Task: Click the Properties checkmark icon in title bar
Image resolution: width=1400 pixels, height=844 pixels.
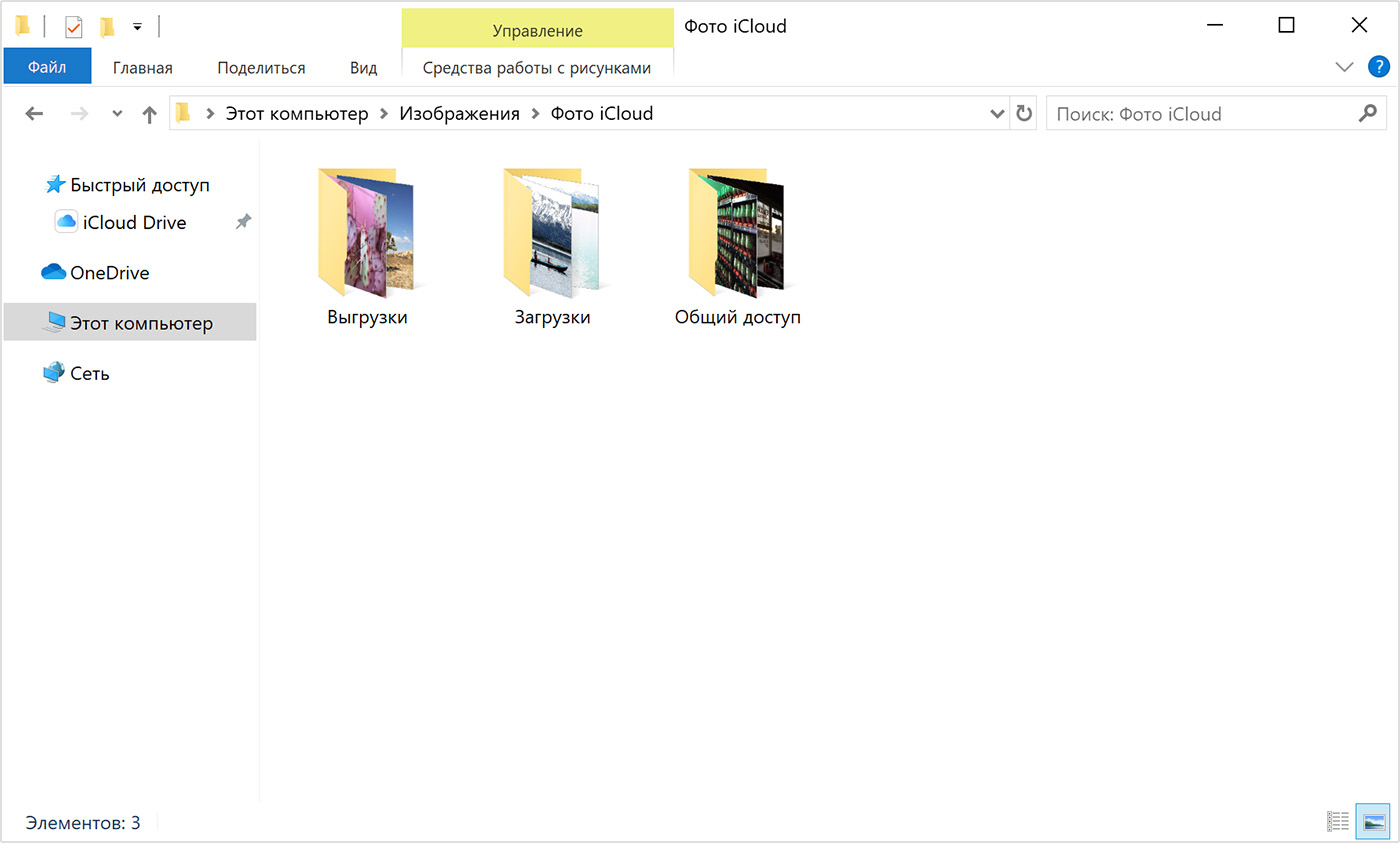Action: [x=73, y=26]
